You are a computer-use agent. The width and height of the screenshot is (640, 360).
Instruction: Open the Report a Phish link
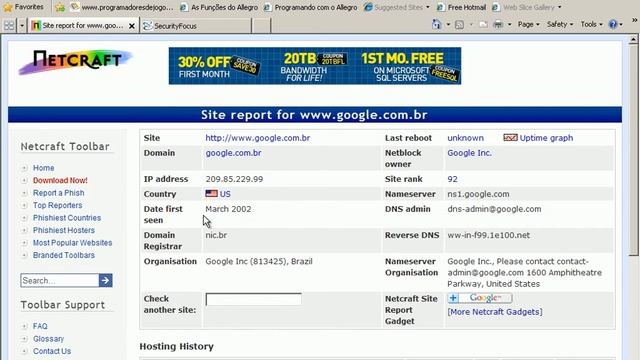[58, 193]
